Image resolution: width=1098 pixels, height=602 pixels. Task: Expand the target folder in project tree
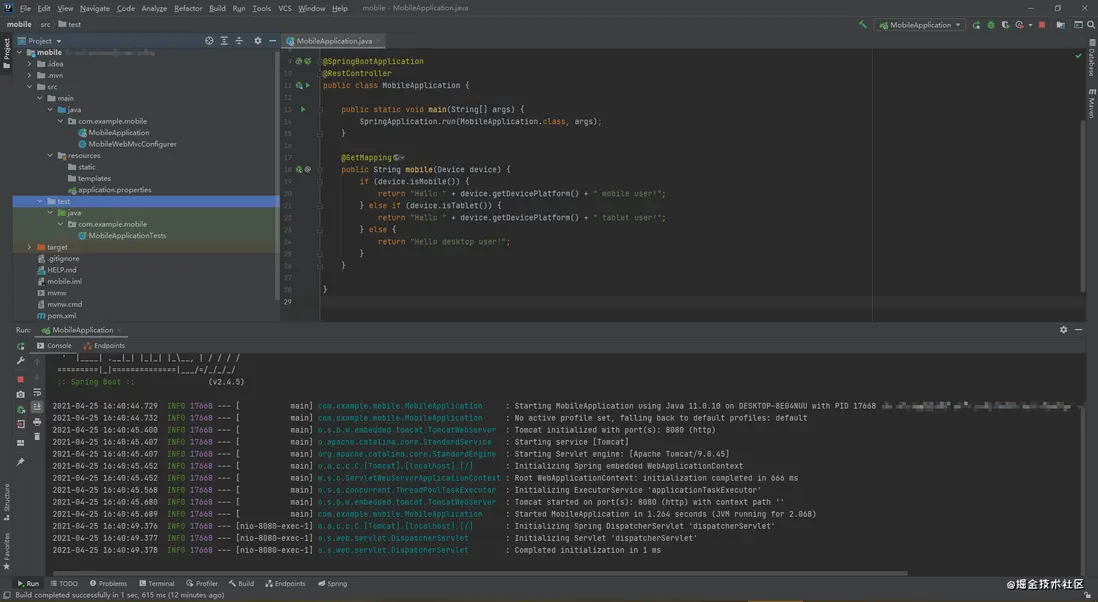(30, 247)
